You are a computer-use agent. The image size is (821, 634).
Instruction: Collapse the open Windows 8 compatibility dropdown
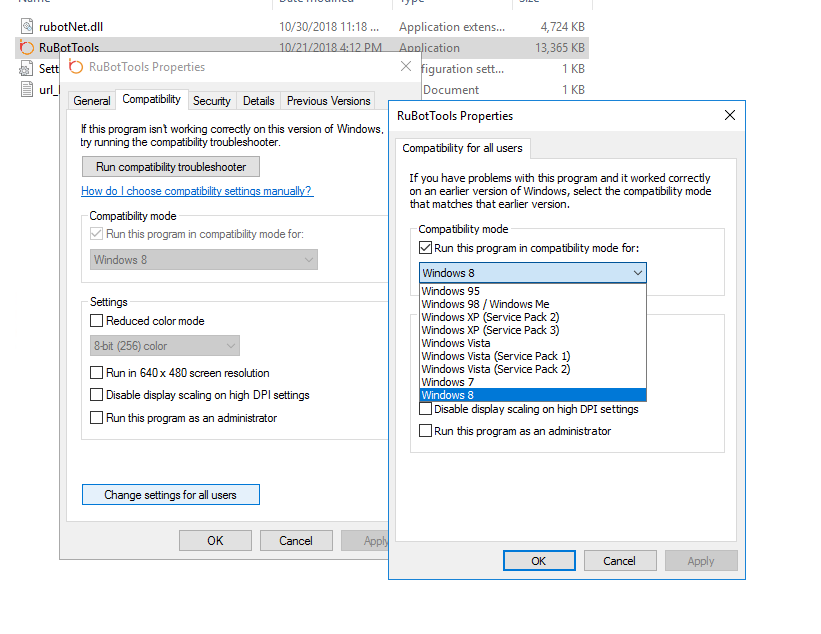pyautogui.click(x=637, y=273)
